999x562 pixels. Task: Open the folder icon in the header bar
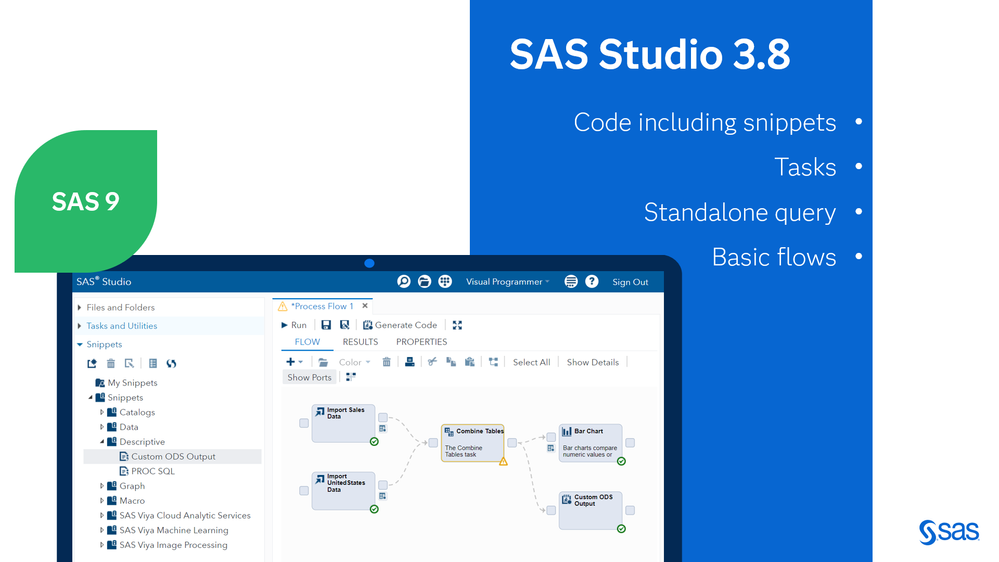(x=424, y=282)
